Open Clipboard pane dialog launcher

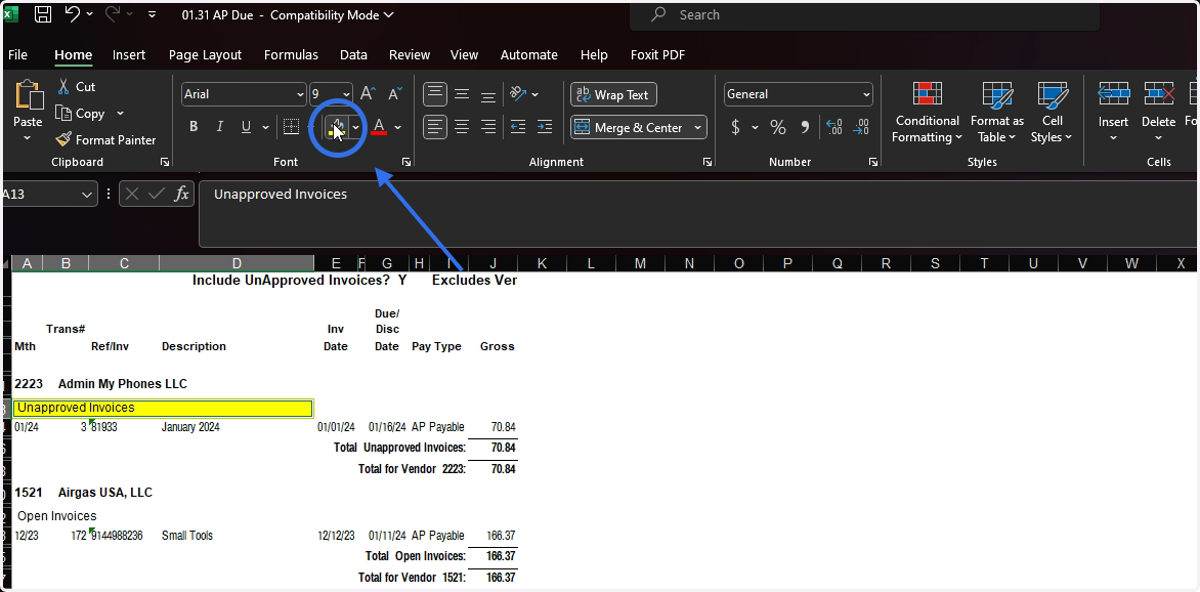pos(164,162)
